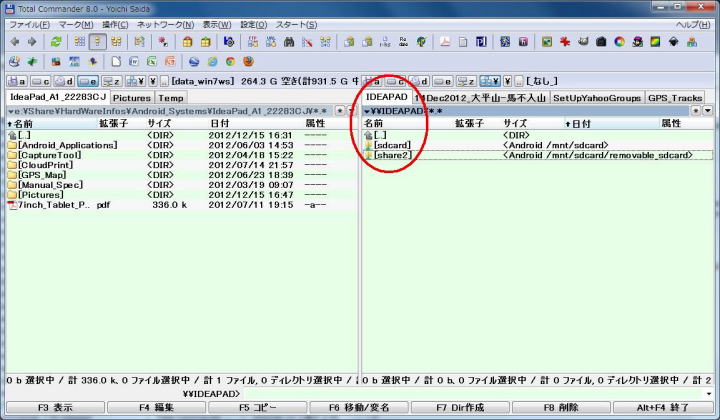Select drive e in left pane drive bar
This screenshot has height=420, width=720.
coord(88,82)
